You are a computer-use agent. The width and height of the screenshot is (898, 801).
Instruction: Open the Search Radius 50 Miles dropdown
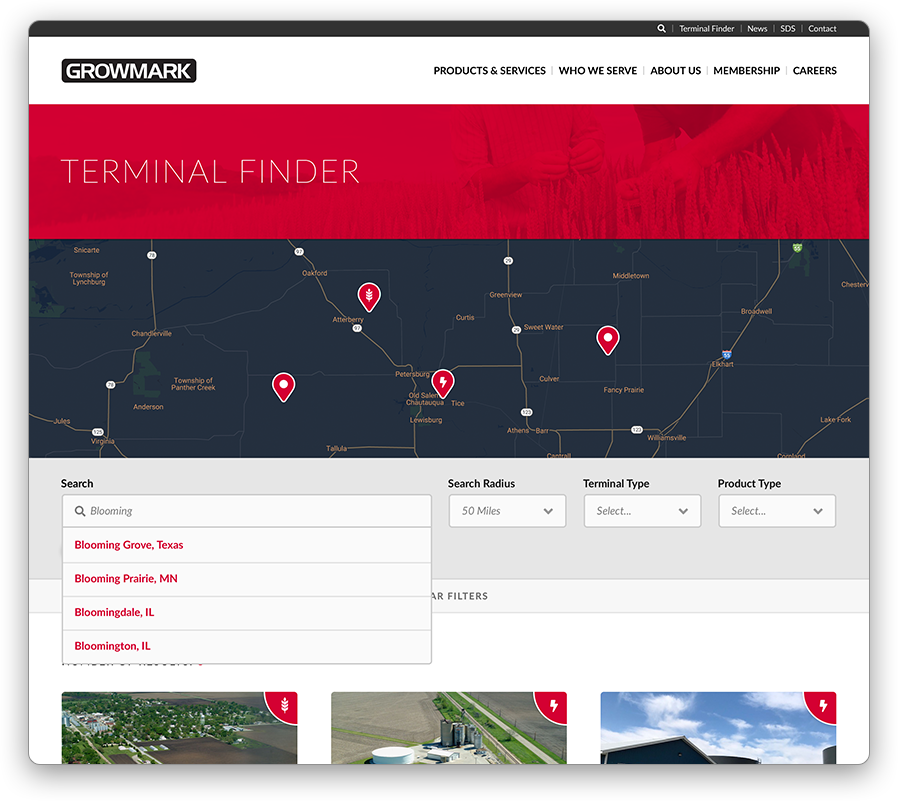click(x=507, y=511)
